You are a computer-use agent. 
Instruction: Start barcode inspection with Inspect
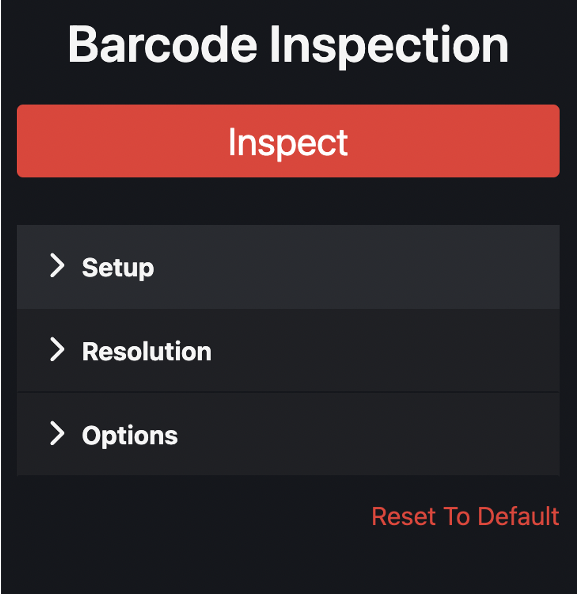[288, 141]
